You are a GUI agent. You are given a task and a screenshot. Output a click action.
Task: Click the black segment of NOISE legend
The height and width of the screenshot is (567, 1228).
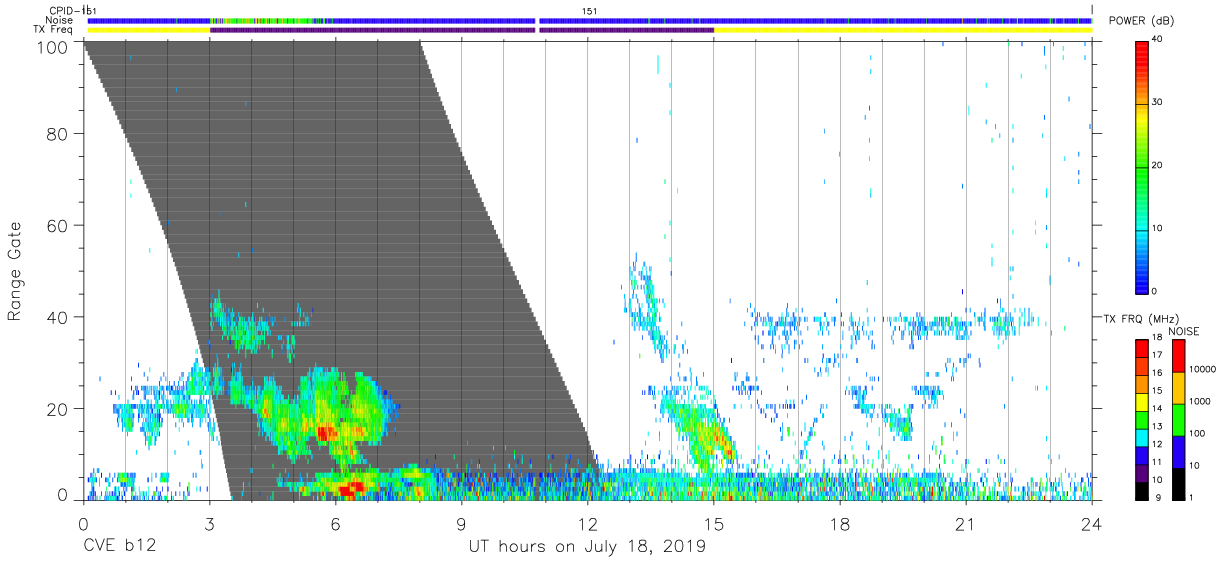1178,484
